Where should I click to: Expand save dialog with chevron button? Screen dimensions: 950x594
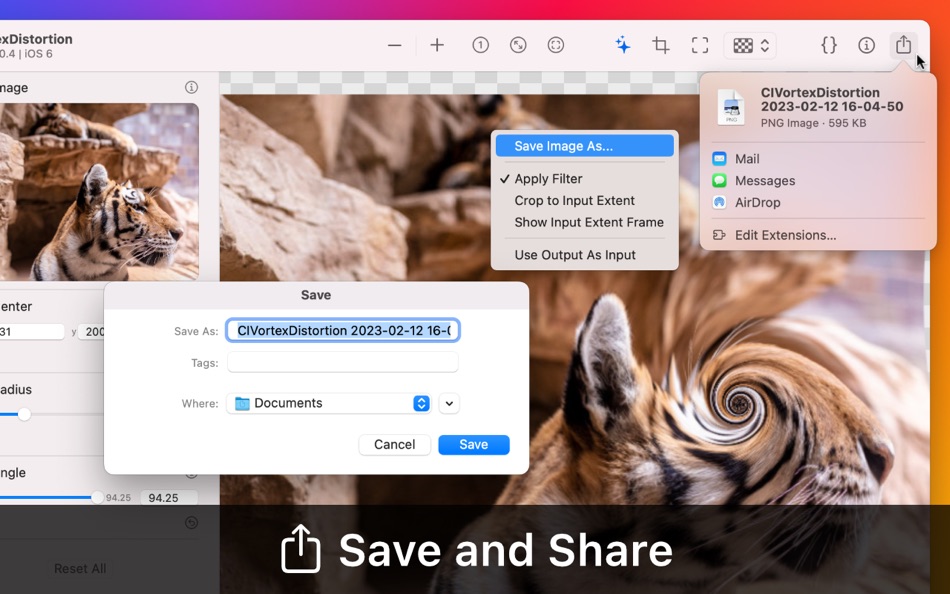click(449, 403)
